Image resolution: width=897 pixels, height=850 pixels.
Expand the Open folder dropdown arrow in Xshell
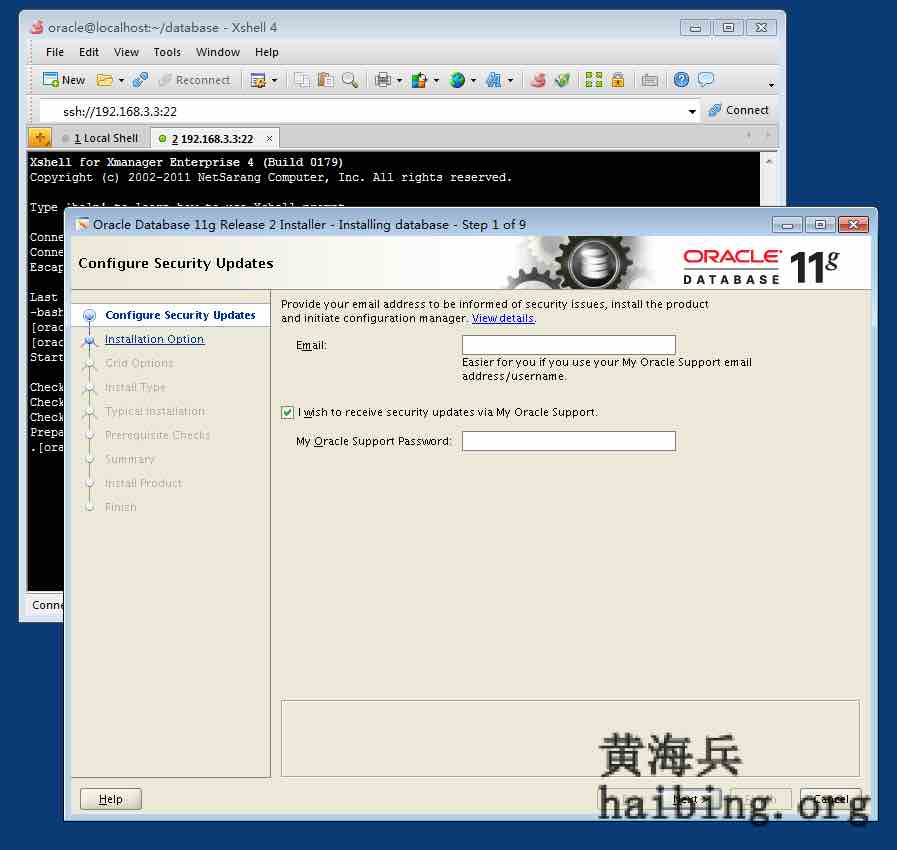pos(121,81)
